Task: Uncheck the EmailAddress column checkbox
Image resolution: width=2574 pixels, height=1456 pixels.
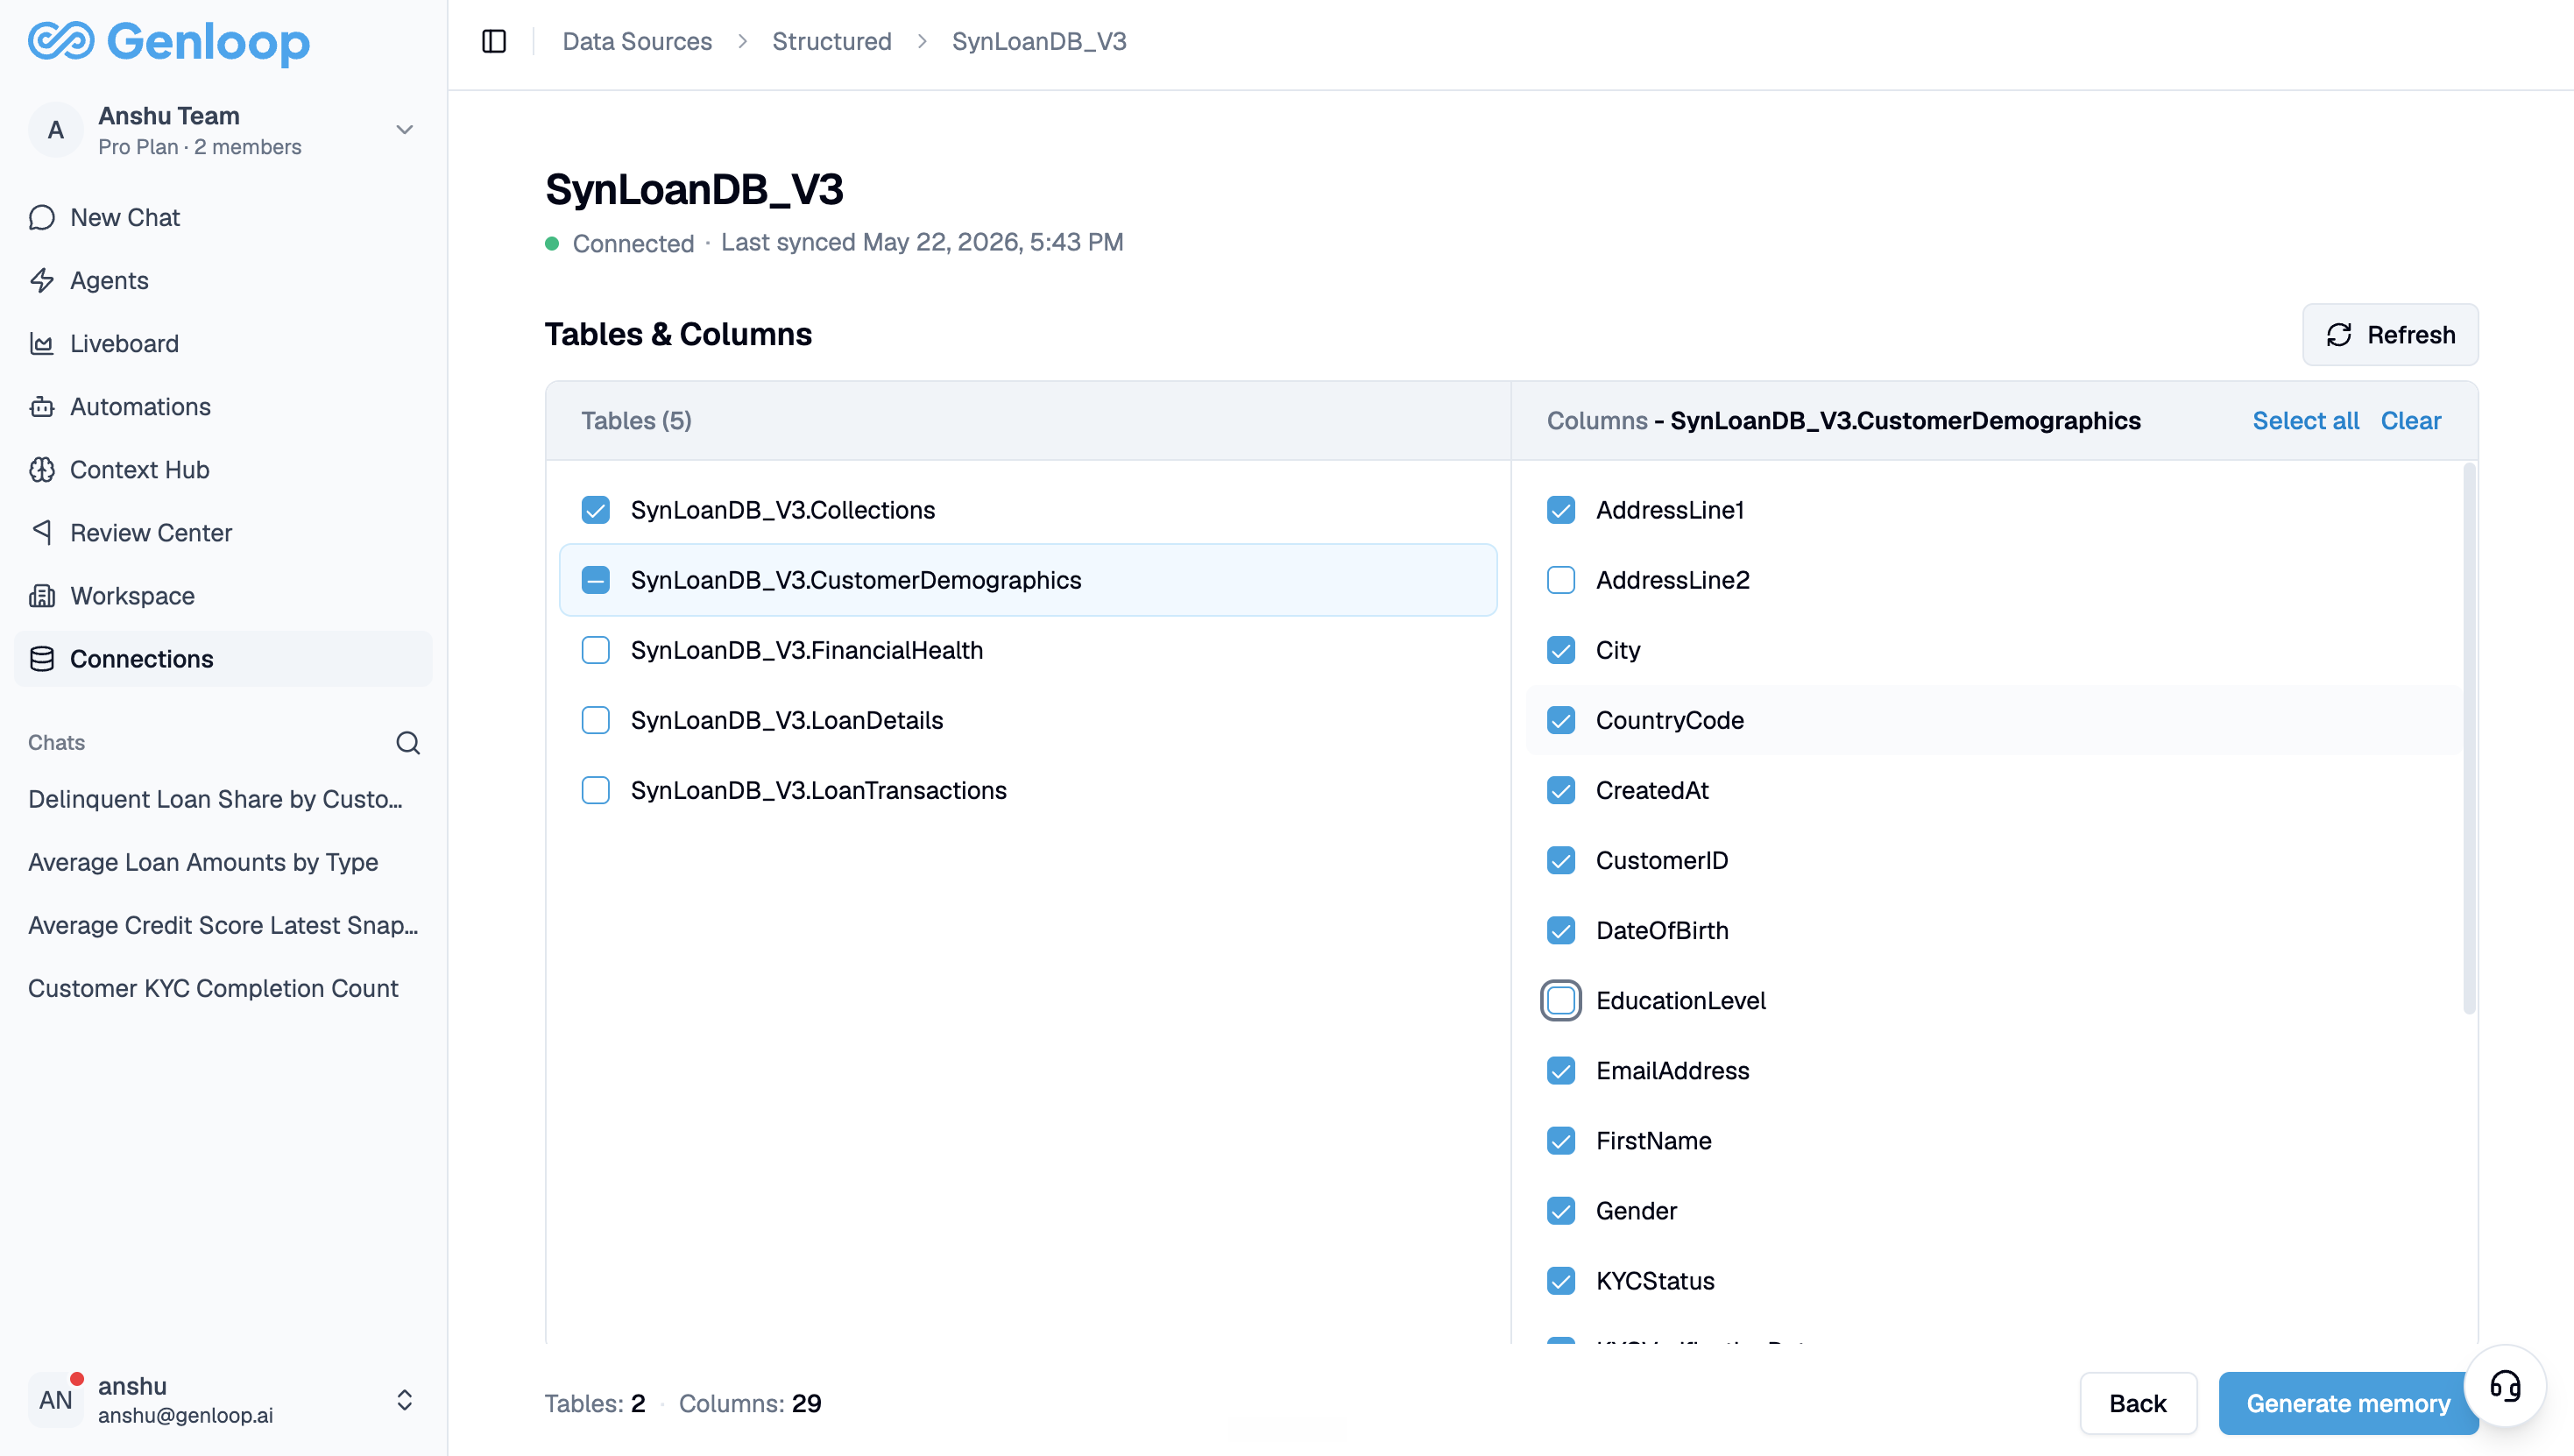Action: [x=1561, y=1070]
